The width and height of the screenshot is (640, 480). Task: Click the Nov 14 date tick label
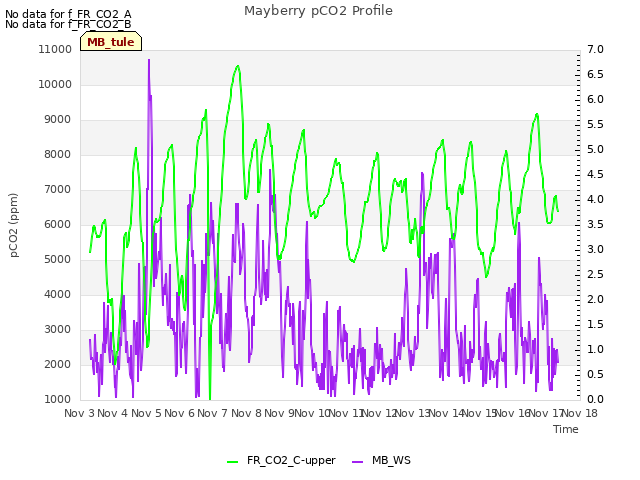pos(446,413)
